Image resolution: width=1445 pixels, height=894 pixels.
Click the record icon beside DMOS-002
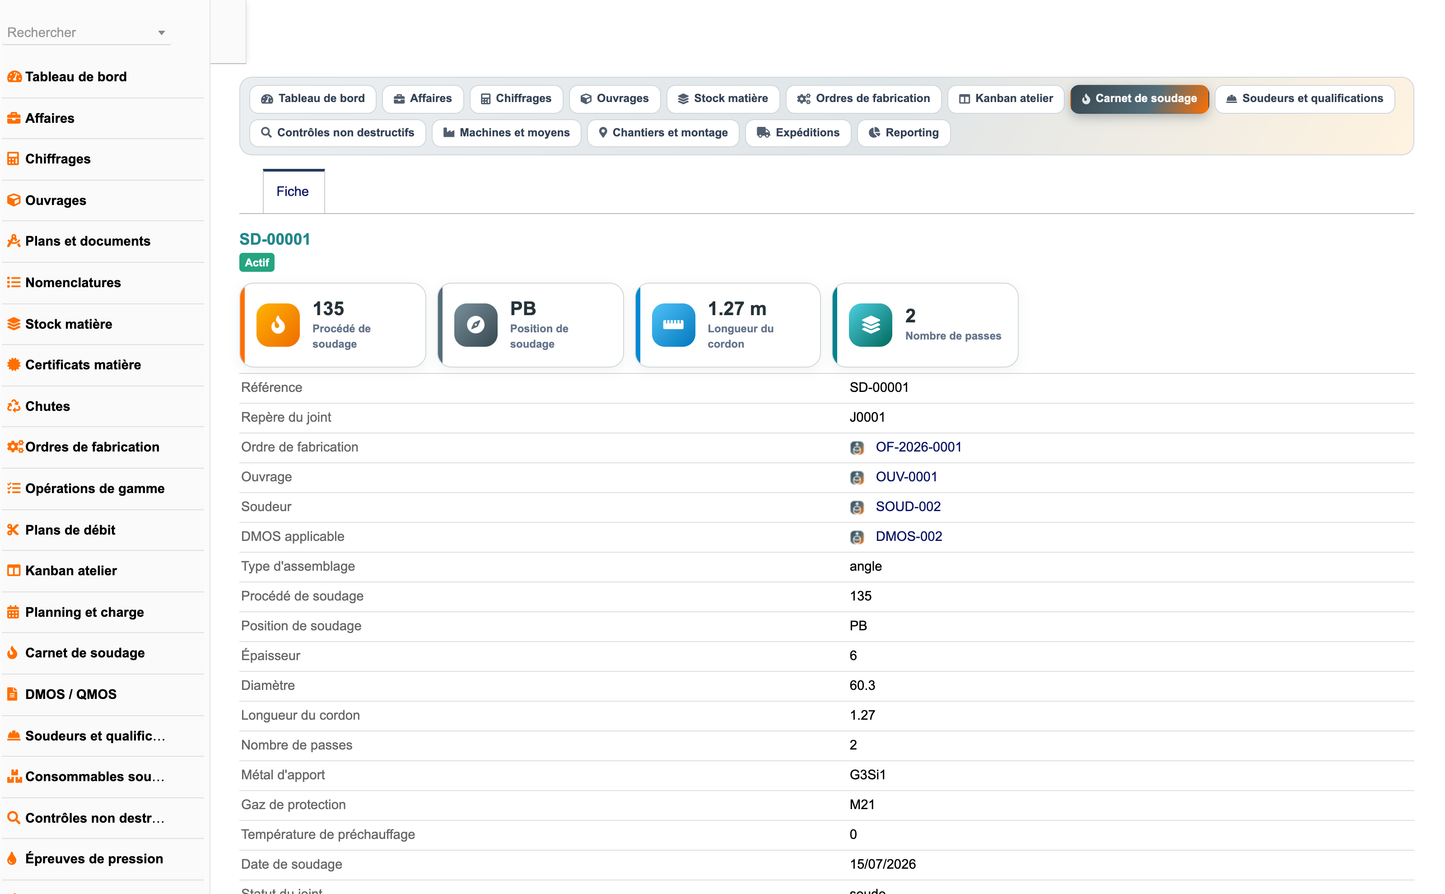tap(857, 537)
